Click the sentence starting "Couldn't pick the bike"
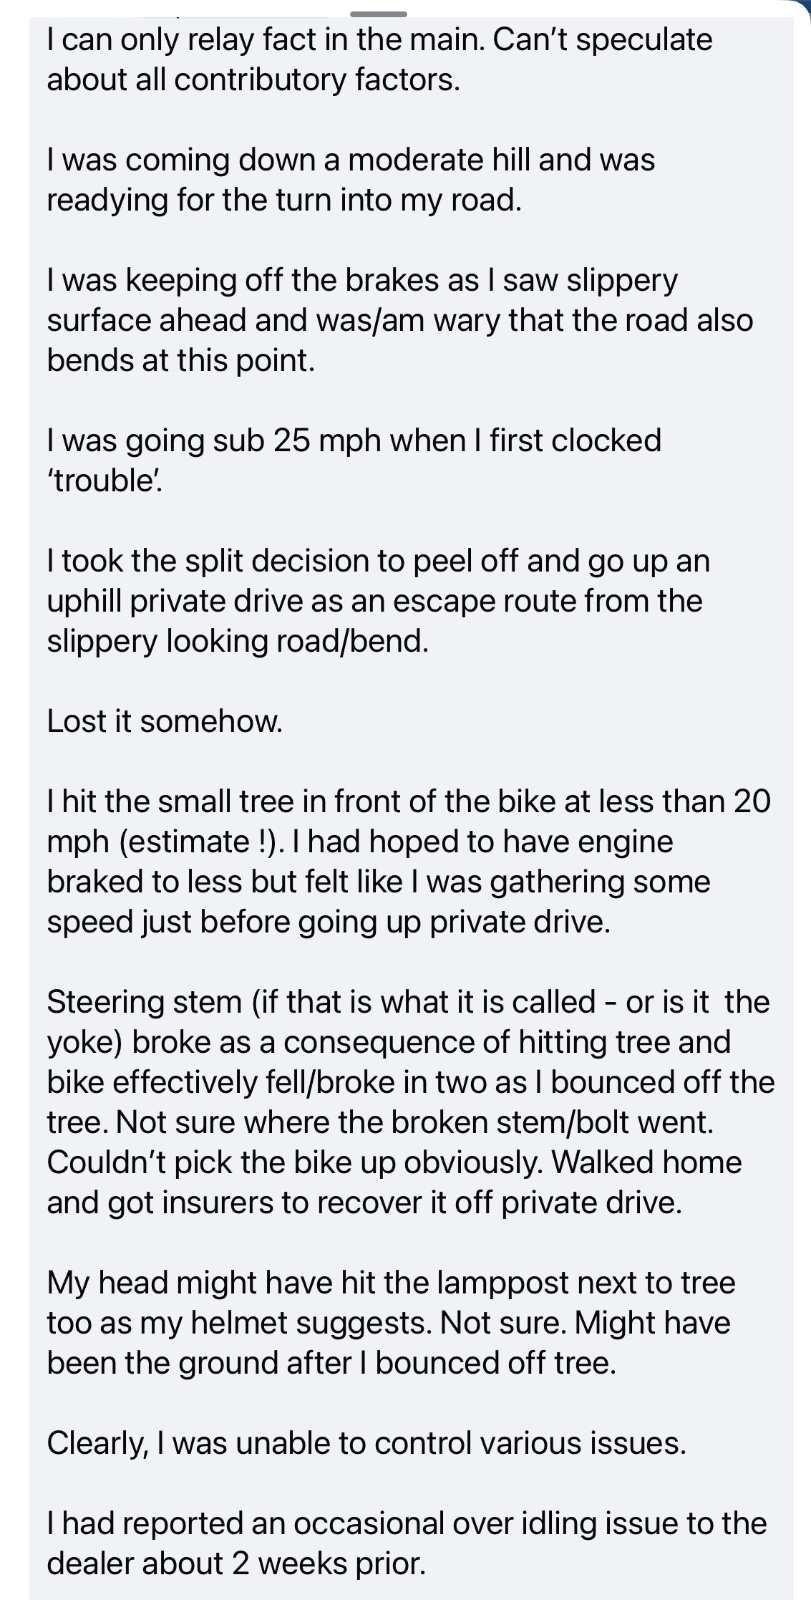Screen dimensions: 811x1600 pos(394,1162)
